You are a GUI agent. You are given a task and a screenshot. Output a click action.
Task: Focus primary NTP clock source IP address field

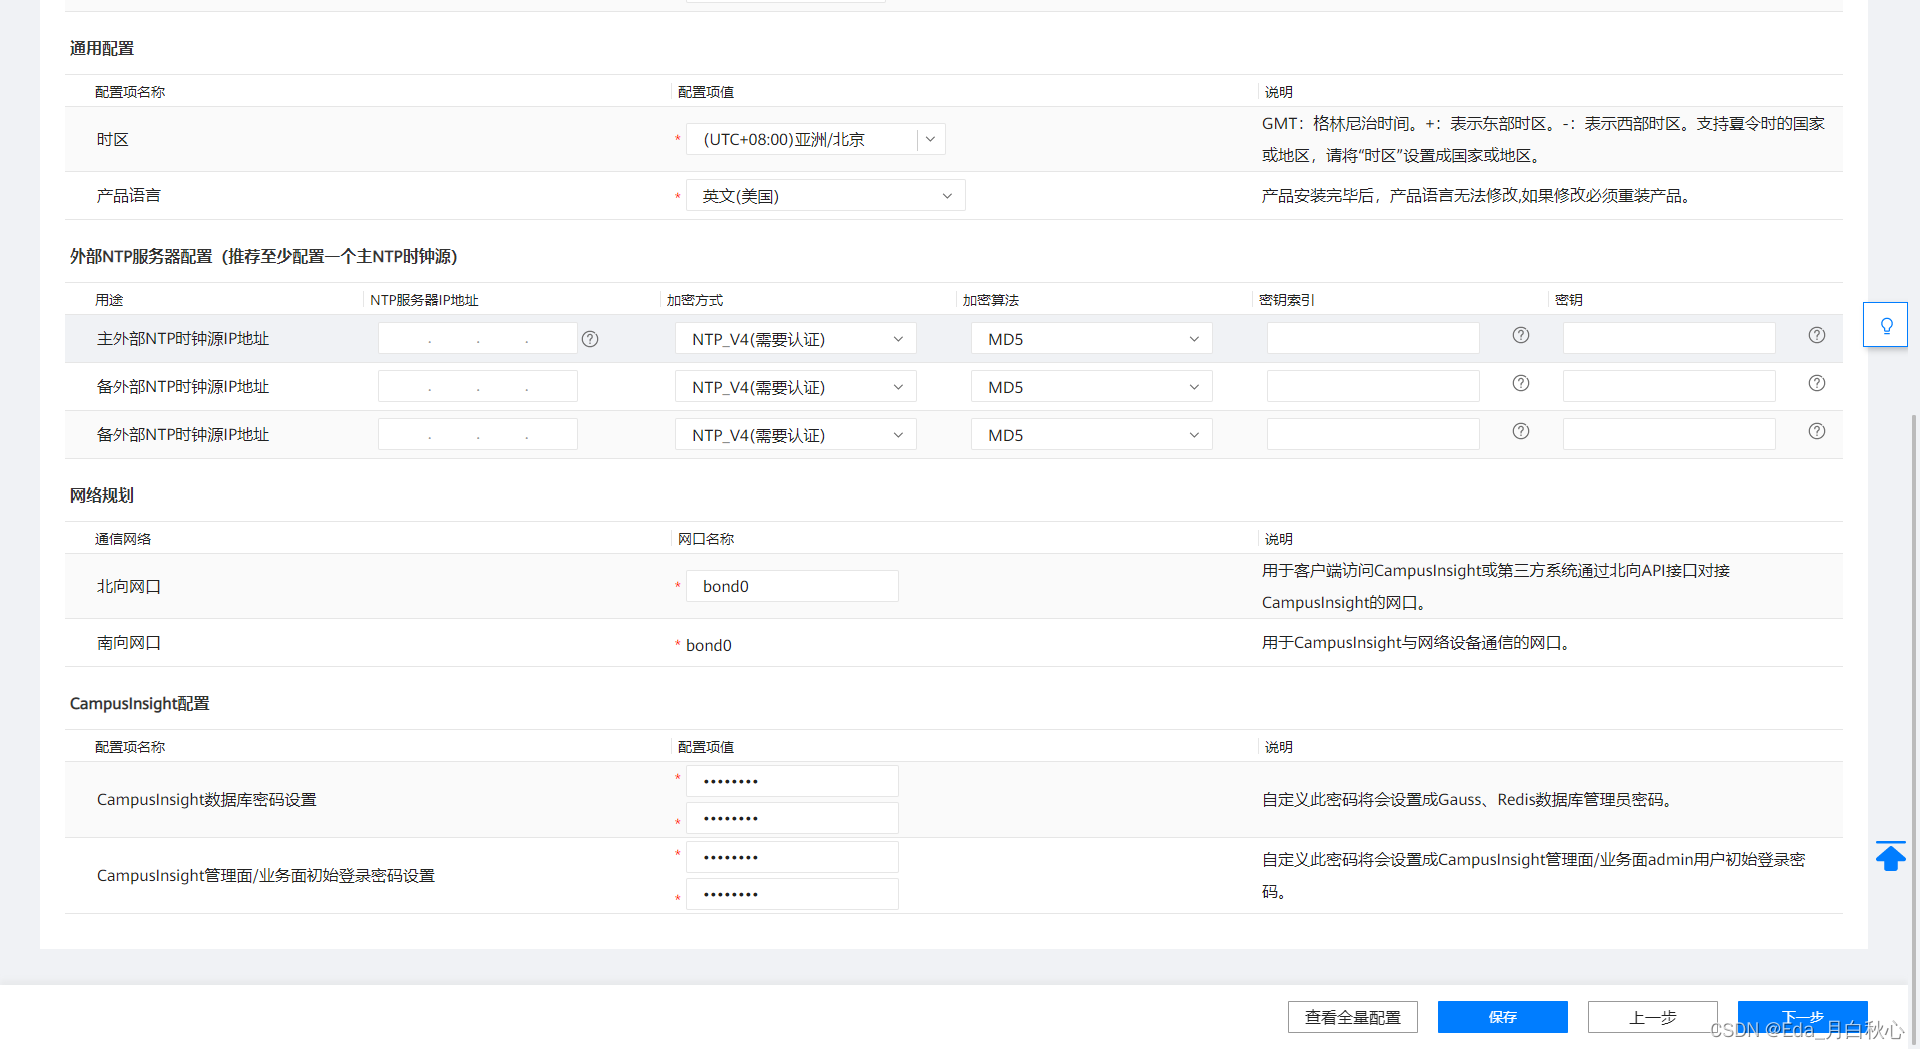click(478, 339)
